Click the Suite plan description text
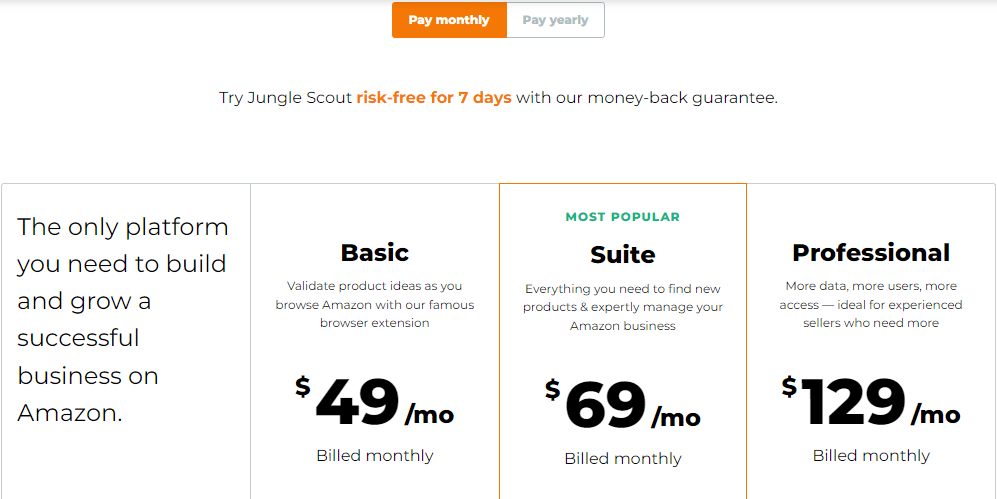Screen dimensions: 997x499 point(622,308)
